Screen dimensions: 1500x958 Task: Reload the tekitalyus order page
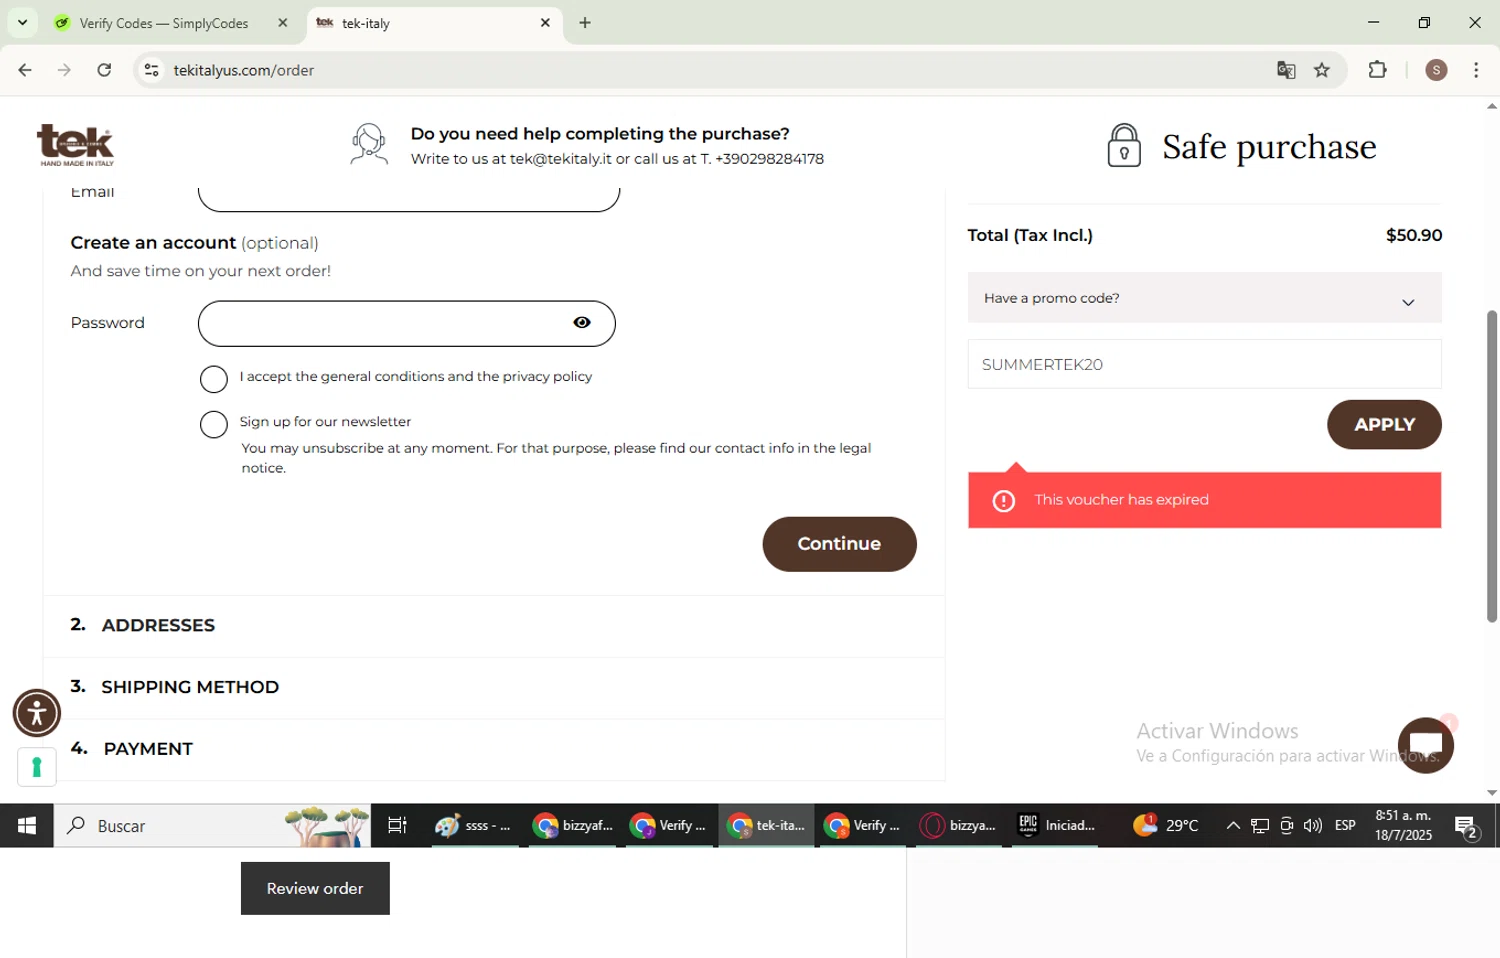(104, 70)
